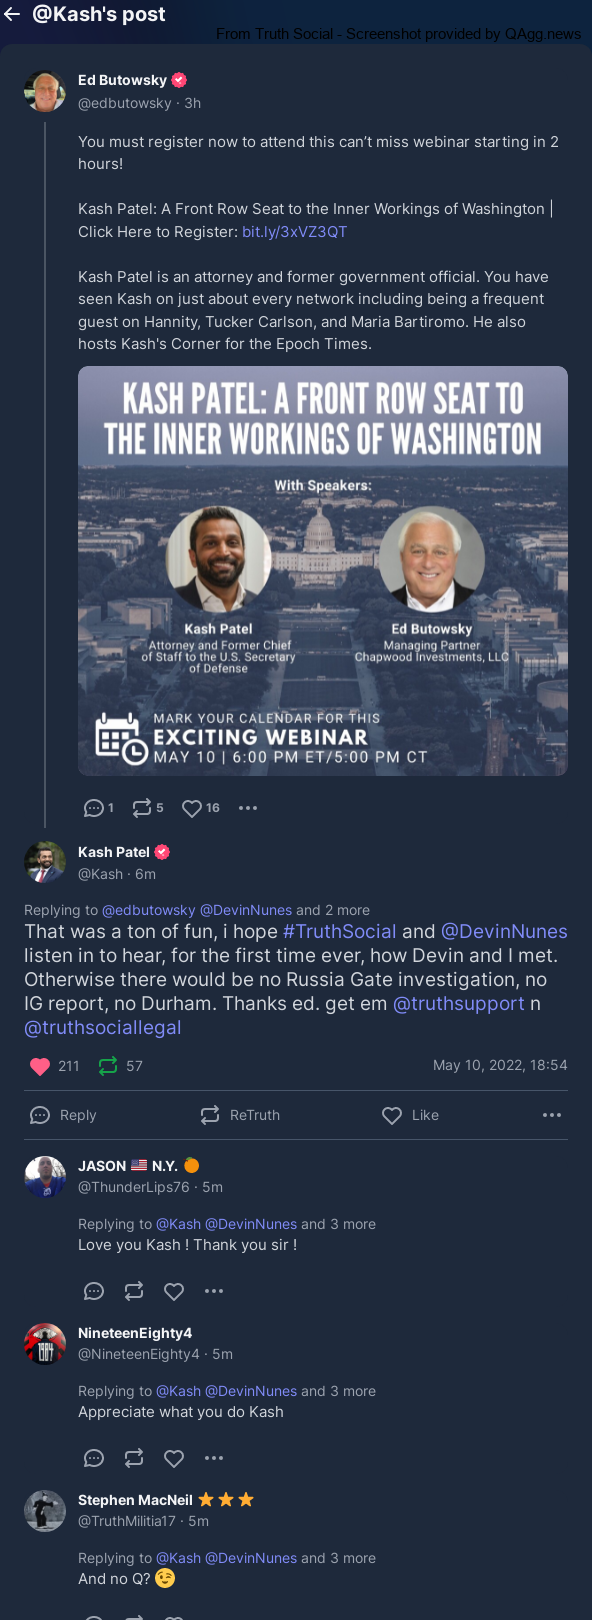Open reply icon under Ed Butowsky's post
Image resolution: width=592 pixels, height=1620 pixels.
94,808
